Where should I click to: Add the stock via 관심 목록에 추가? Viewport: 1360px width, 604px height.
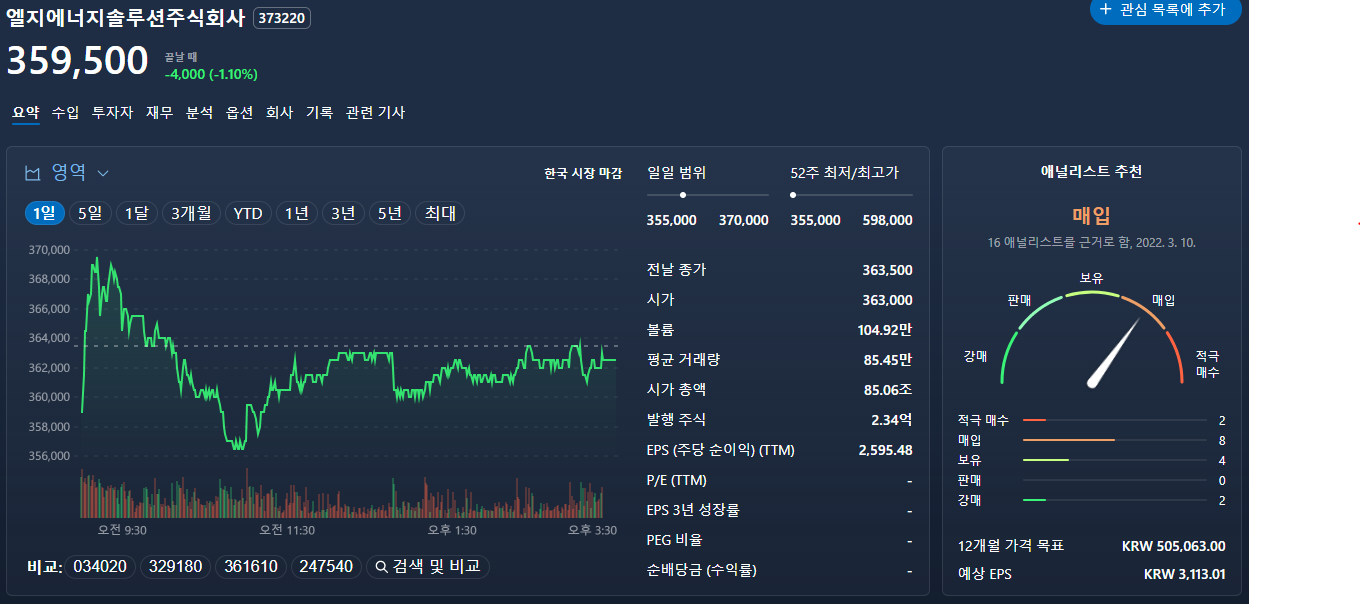(1165, 10)
